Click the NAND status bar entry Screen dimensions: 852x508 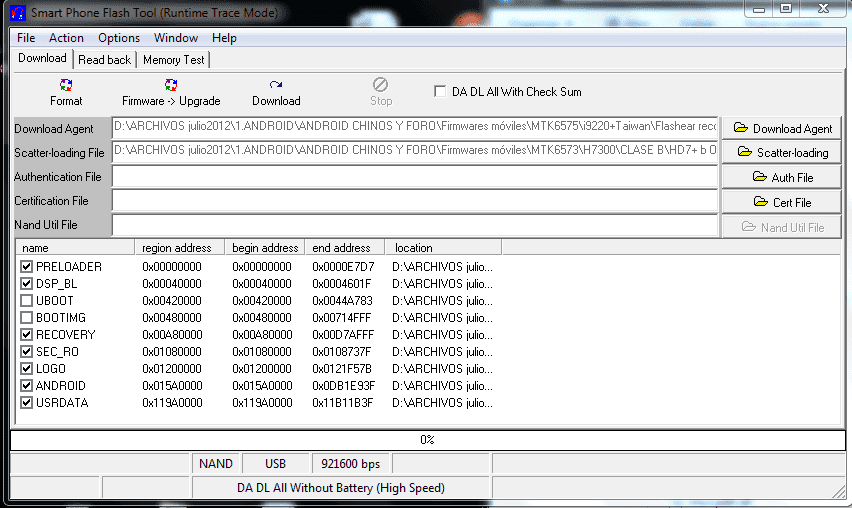pyautogui.click(x=216, y=463)
